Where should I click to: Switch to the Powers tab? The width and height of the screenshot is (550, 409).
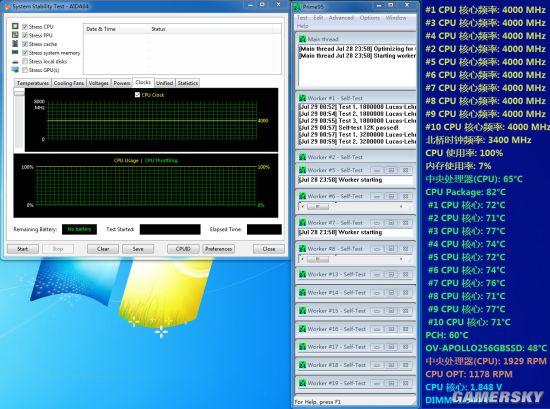point(122,83)
